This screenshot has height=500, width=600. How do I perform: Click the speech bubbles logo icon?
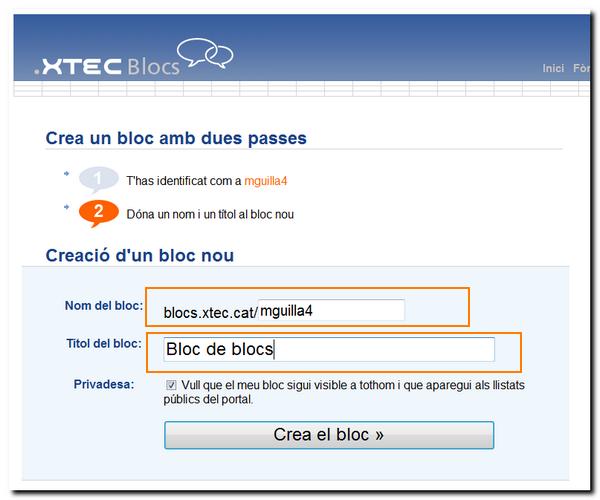[205, 53]
